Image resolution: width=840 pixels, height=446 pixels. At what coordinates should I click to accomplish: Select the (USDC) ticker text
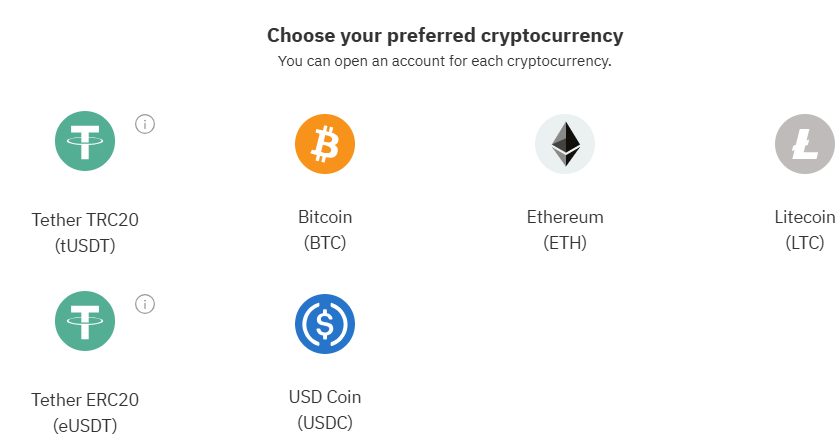point(325,422)
